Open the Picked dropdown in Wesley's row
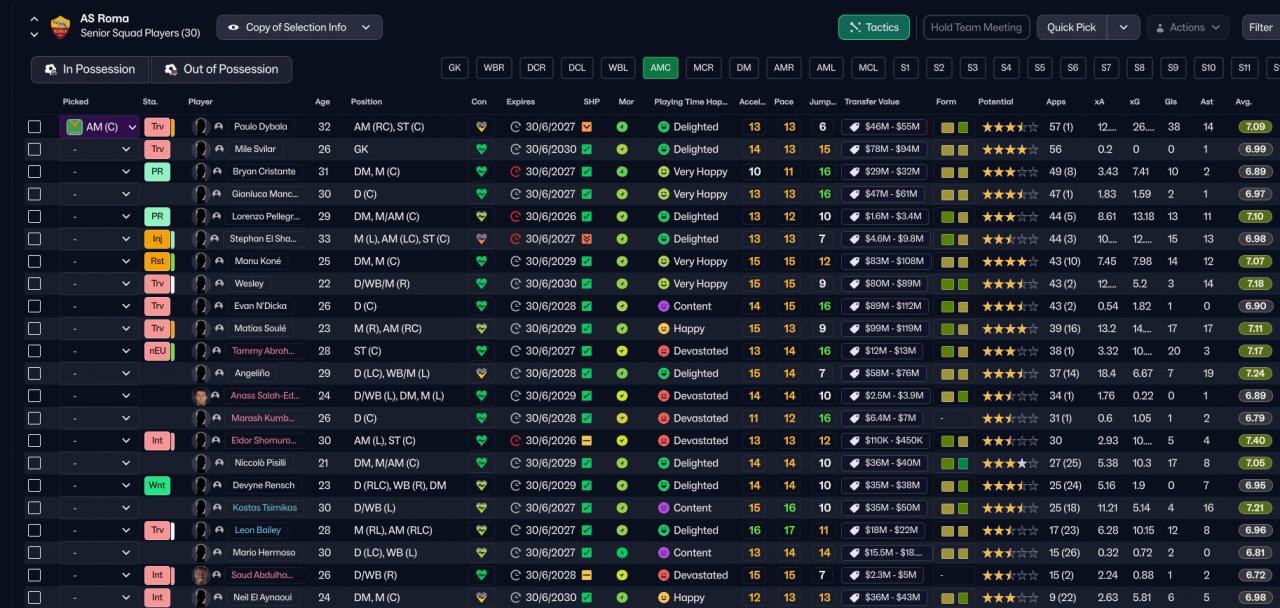This screenshot has width=1280, height=608. (x=99, y=284)
